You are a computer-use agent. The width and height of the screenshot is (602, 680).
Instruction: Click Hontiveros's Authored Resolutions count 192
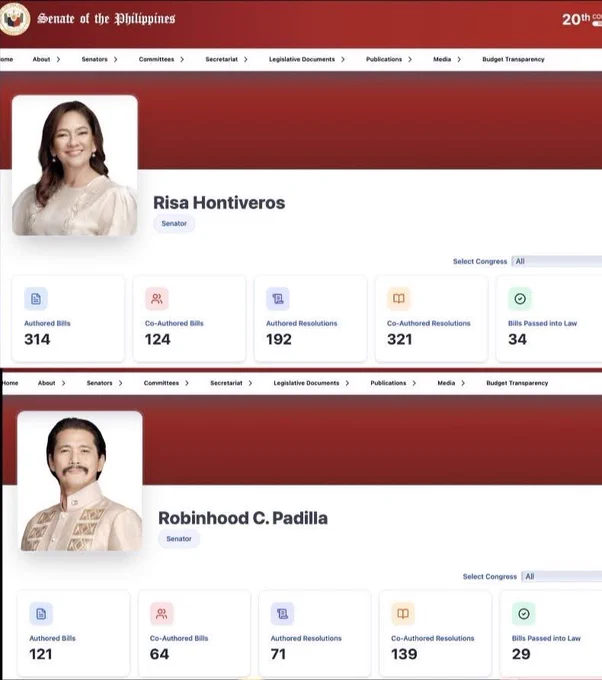(x=279, y=339)
